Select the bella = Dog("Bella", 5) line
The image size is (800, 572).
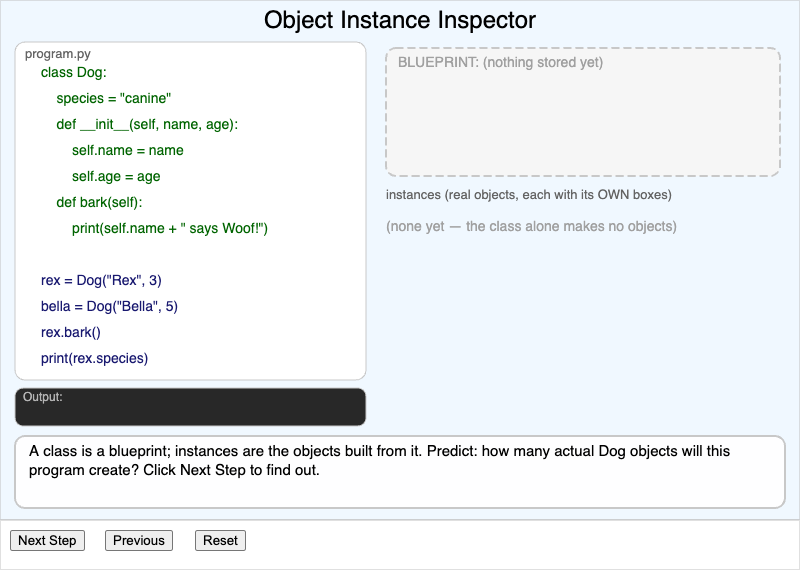(x=109, y=307)
